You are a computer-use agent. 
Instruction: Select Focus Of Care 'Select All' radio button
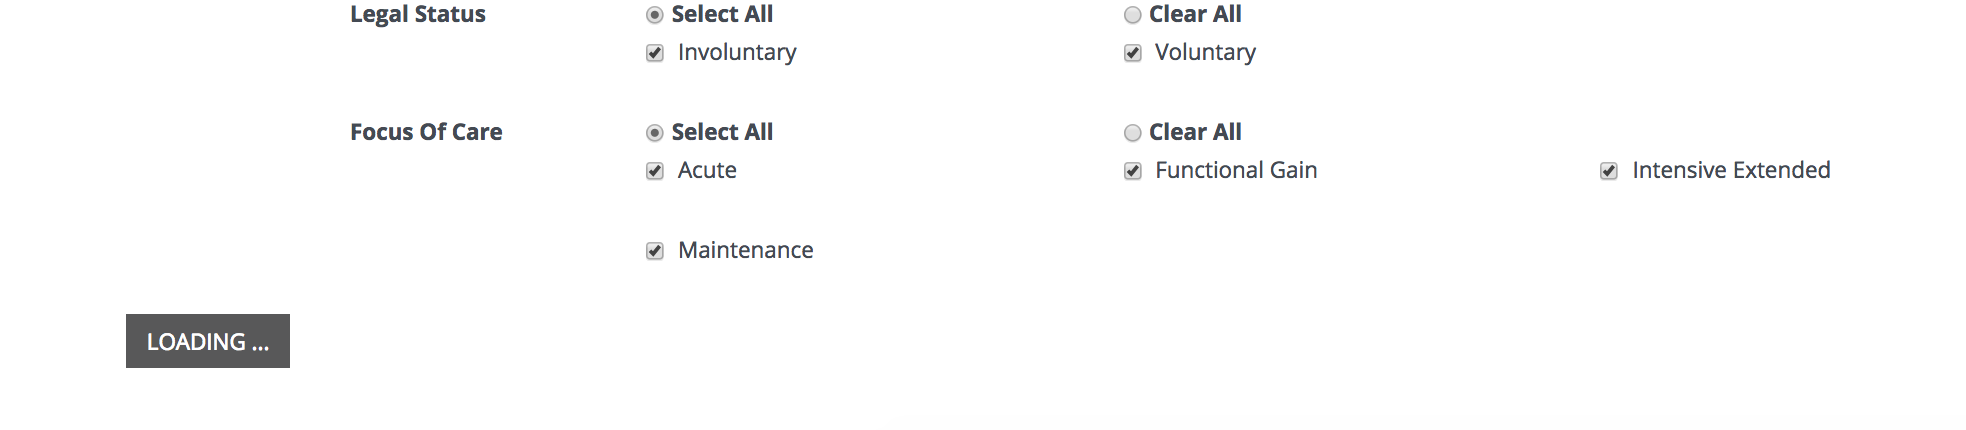click(655, 133)
